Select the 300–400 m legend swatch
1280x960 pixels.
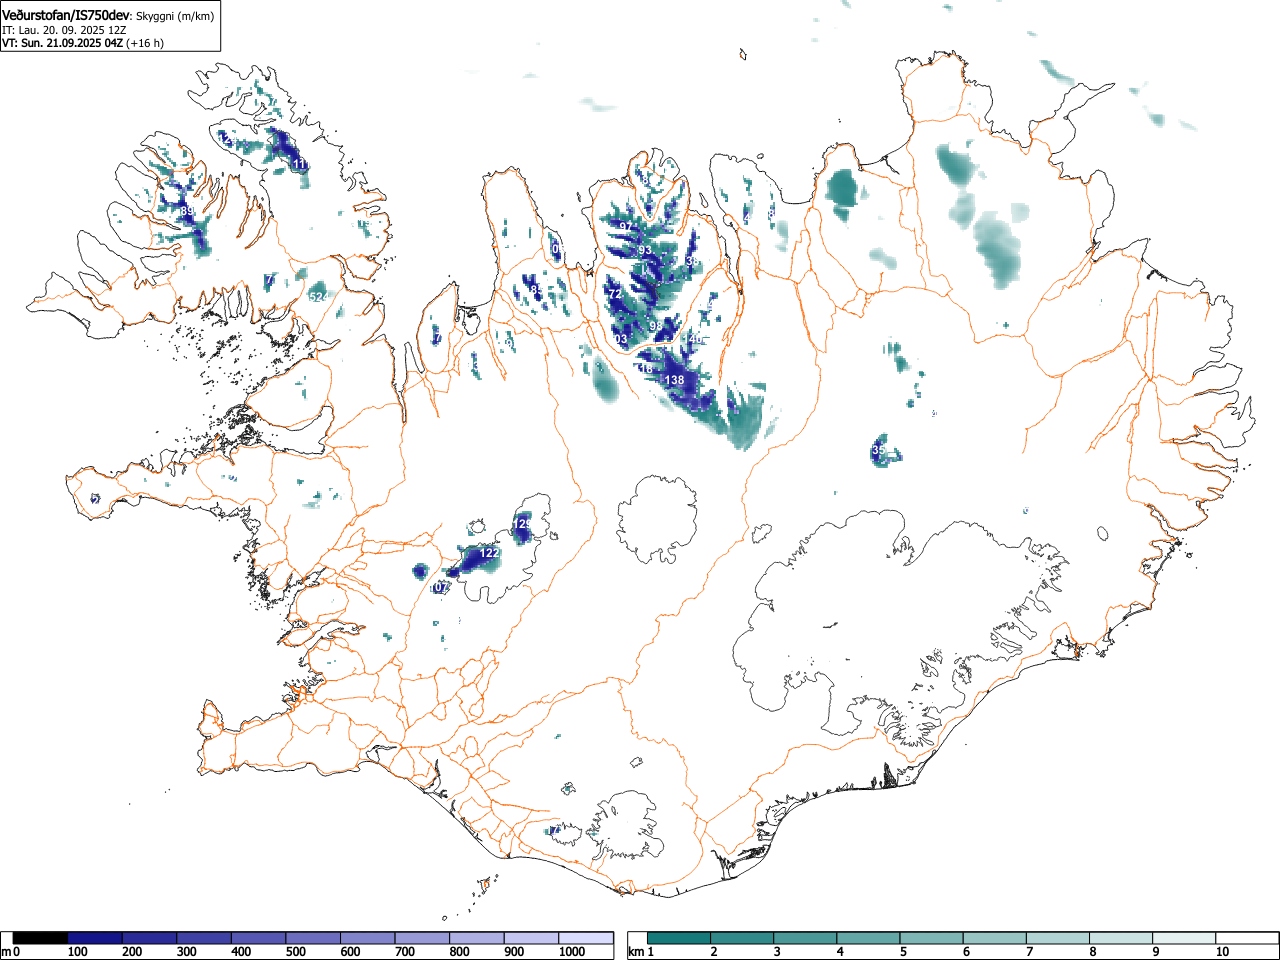pyautogui.click(x=204, y=938)
